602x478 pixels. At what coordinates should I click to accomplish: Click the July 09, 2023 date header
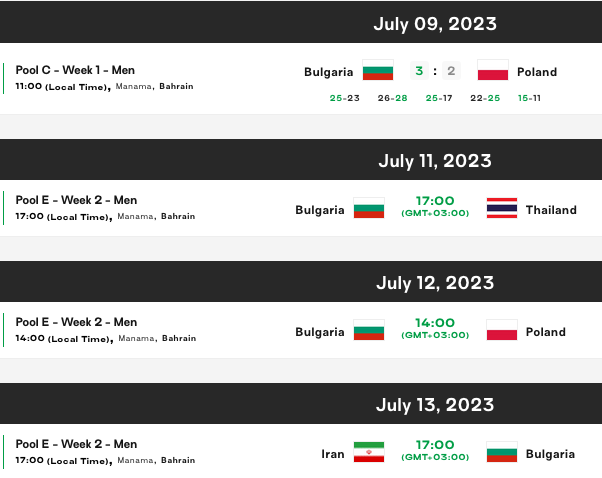(x=435, y=24)
